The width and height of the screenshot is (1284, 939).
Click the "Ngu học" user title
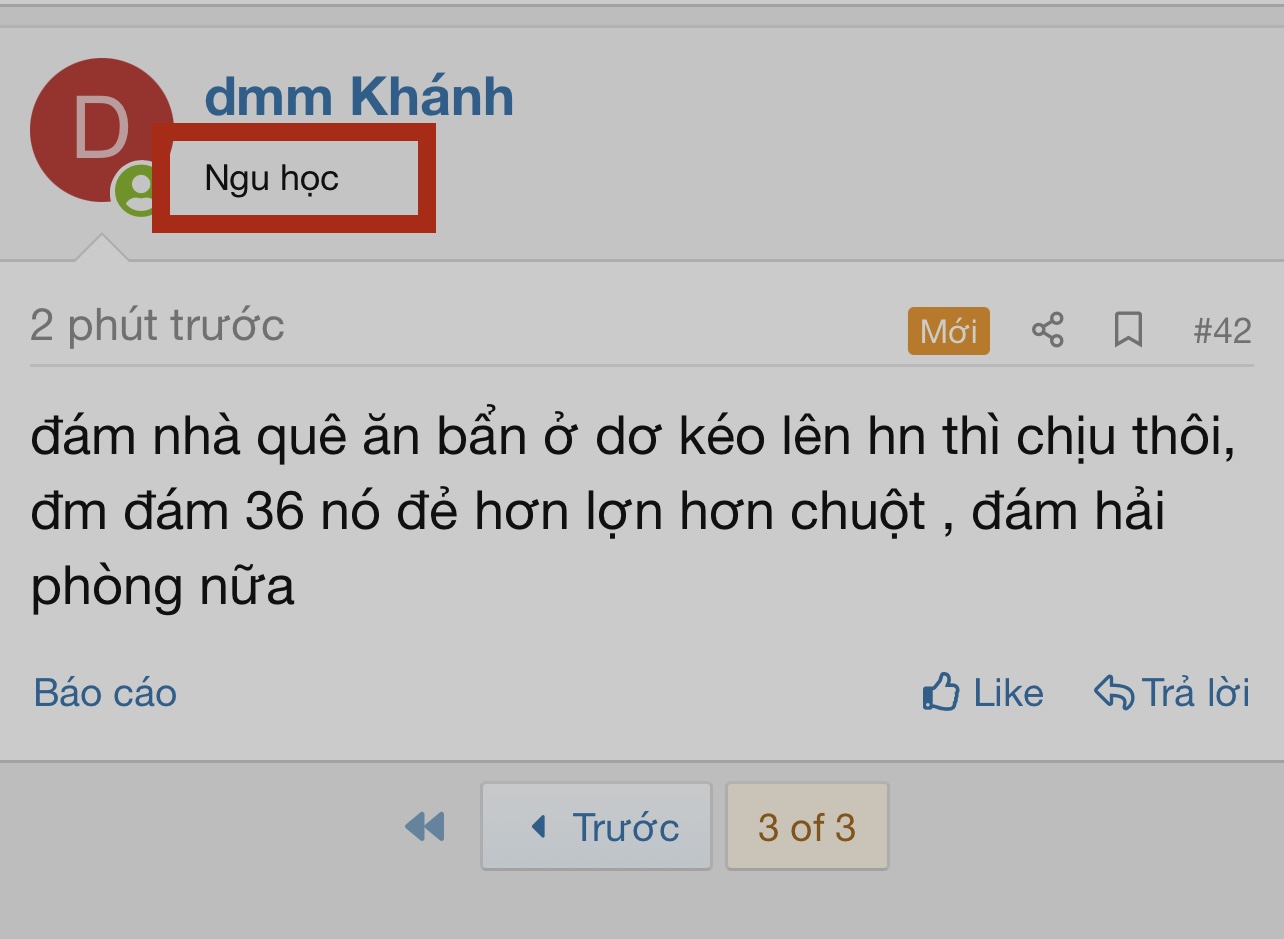272,178
